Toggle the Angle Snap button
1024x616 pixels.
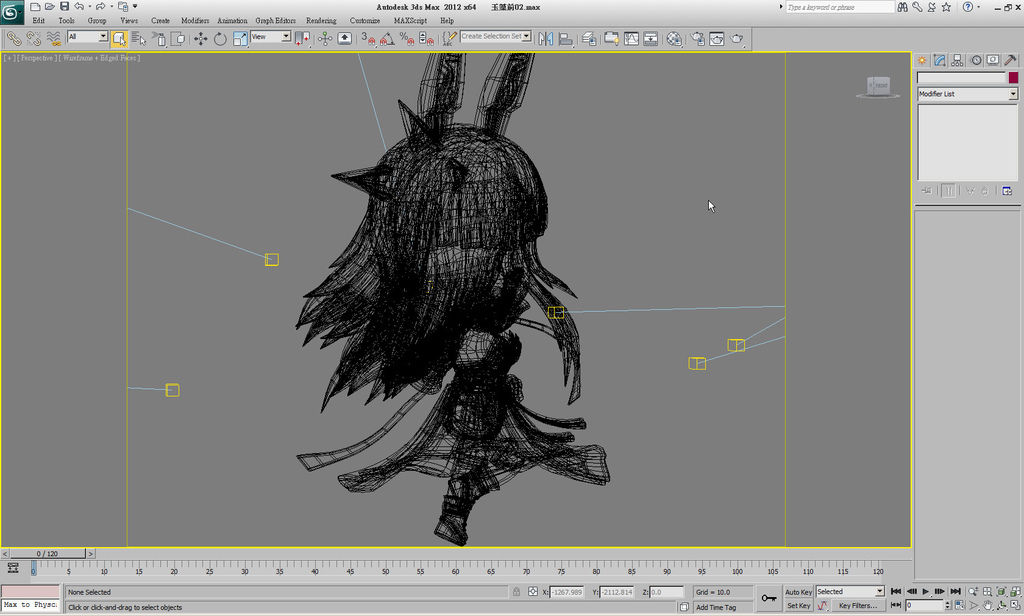click(387, 39)
